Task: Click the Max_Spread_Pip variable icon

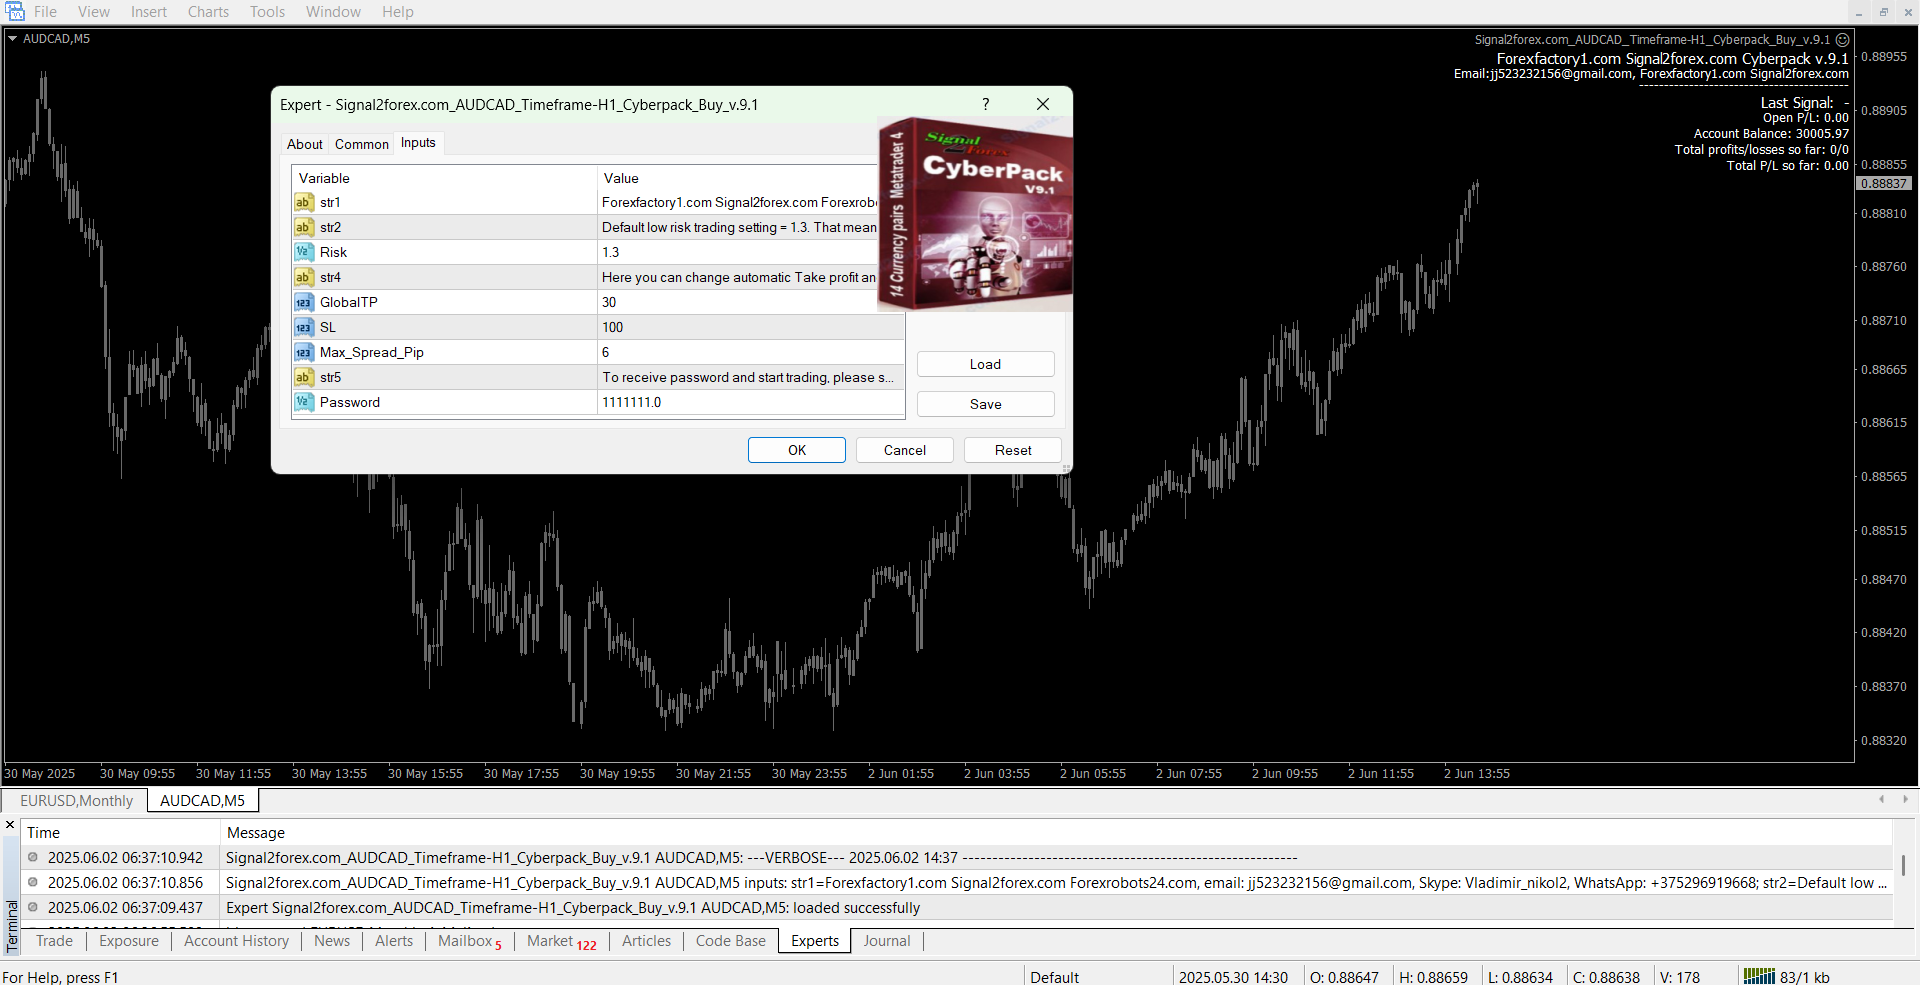Action: (304, 353)
